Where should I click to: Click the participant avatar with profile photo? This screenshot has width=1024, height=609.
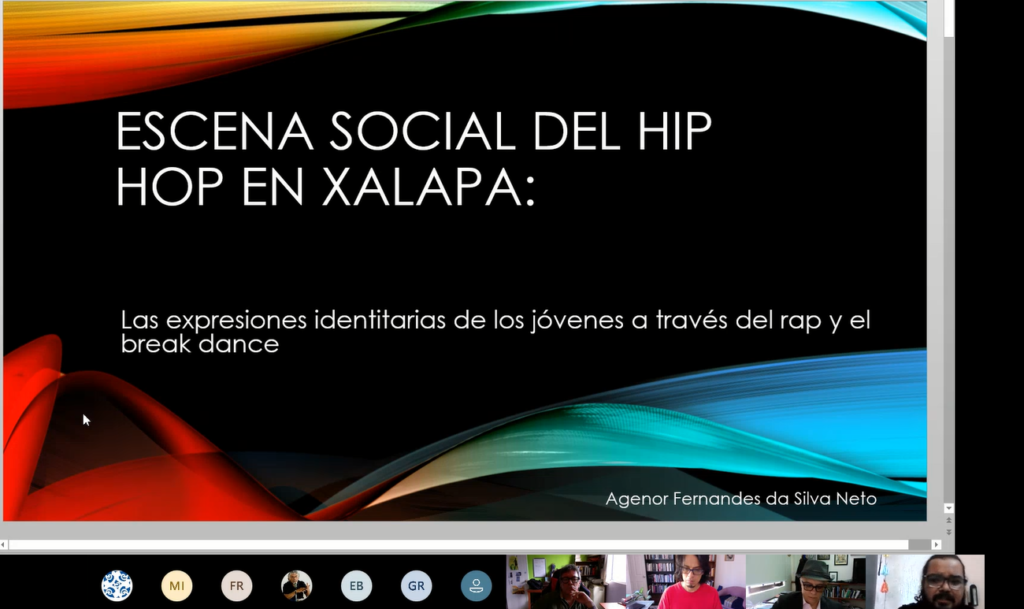296,585
